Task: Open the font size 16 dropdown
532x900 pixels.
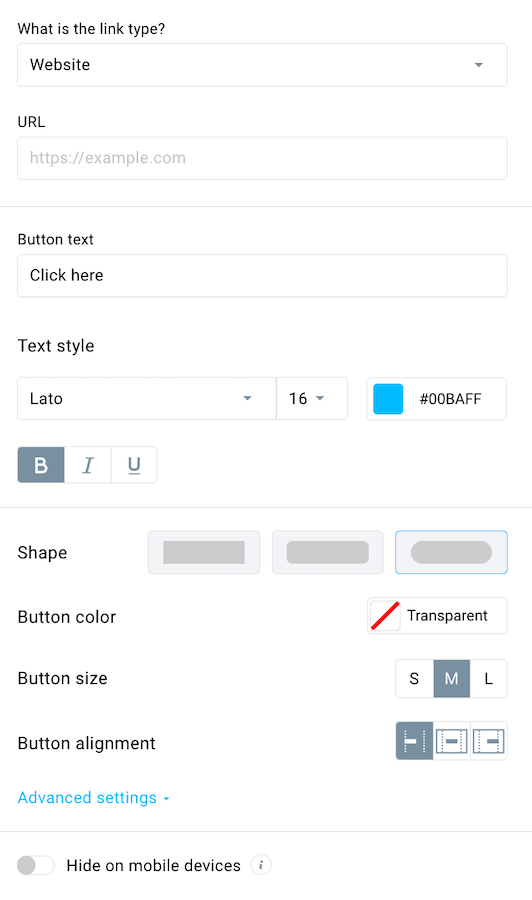Action: pyautogui.click(x=312, y=398)
